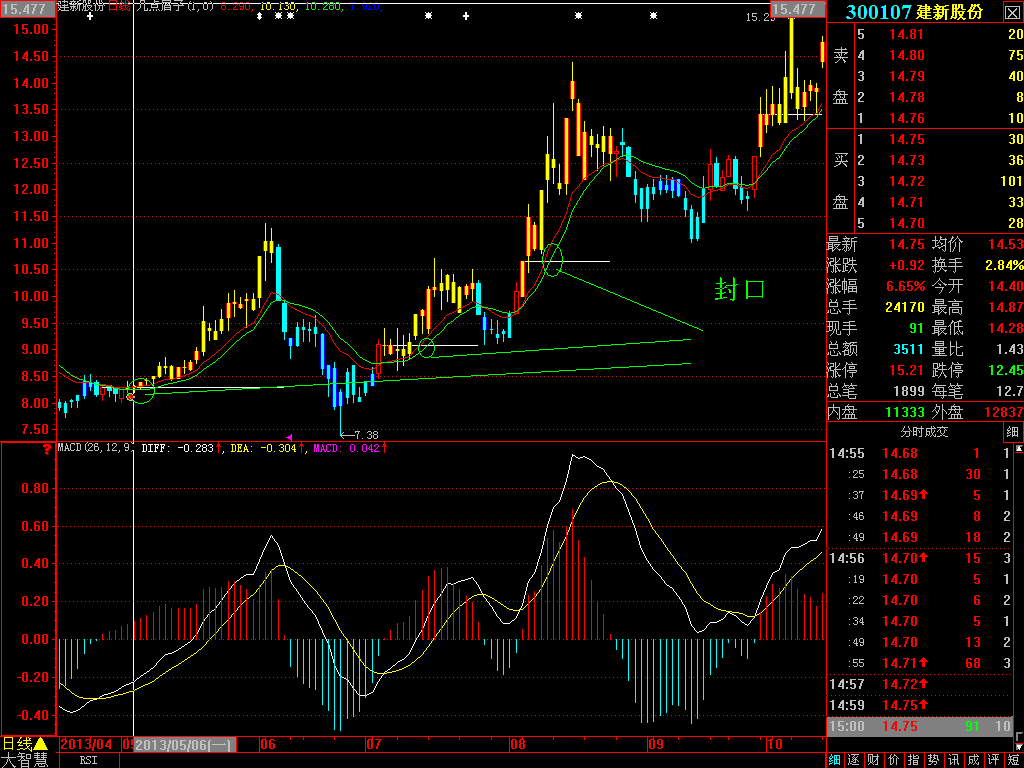Expand the 日线 period selector triangle
This screenshot has width=1024, height=768.
point(39,743)
